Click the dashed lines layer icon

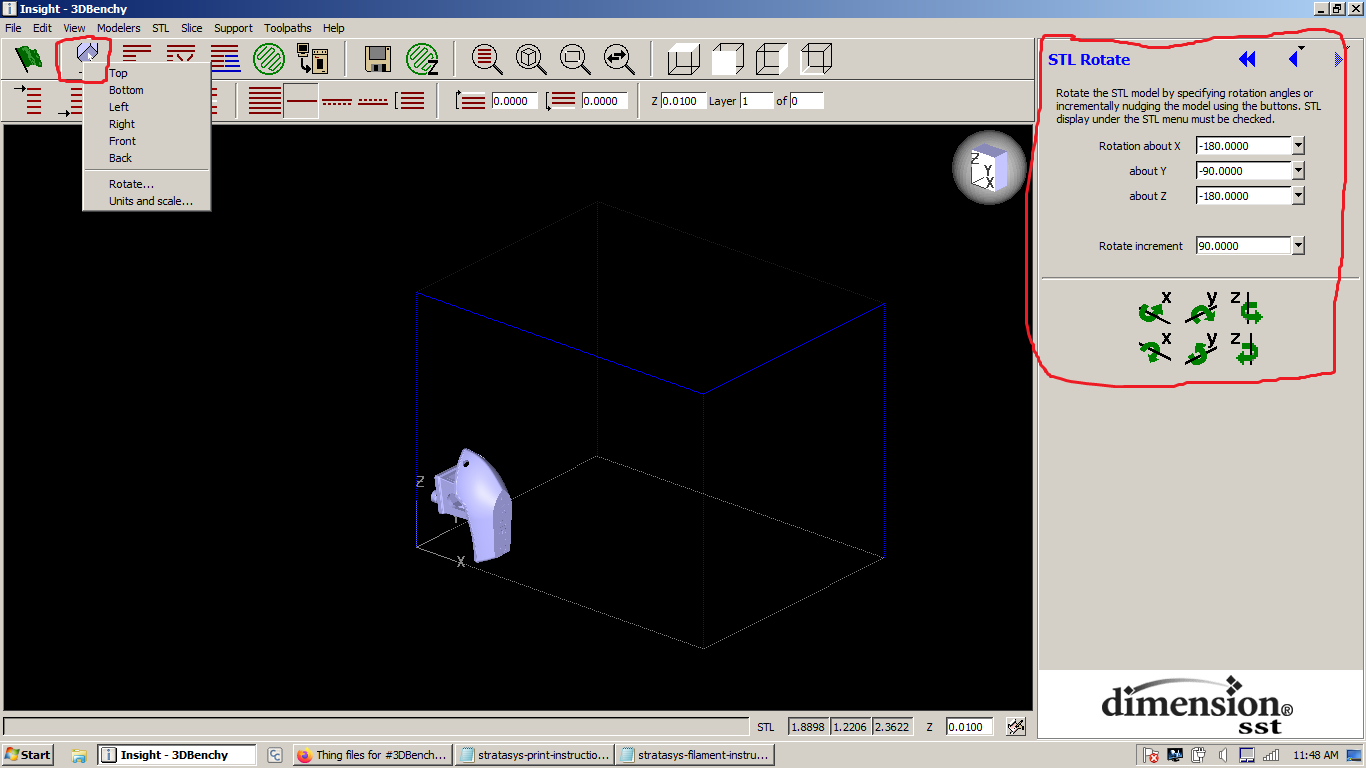337,101
